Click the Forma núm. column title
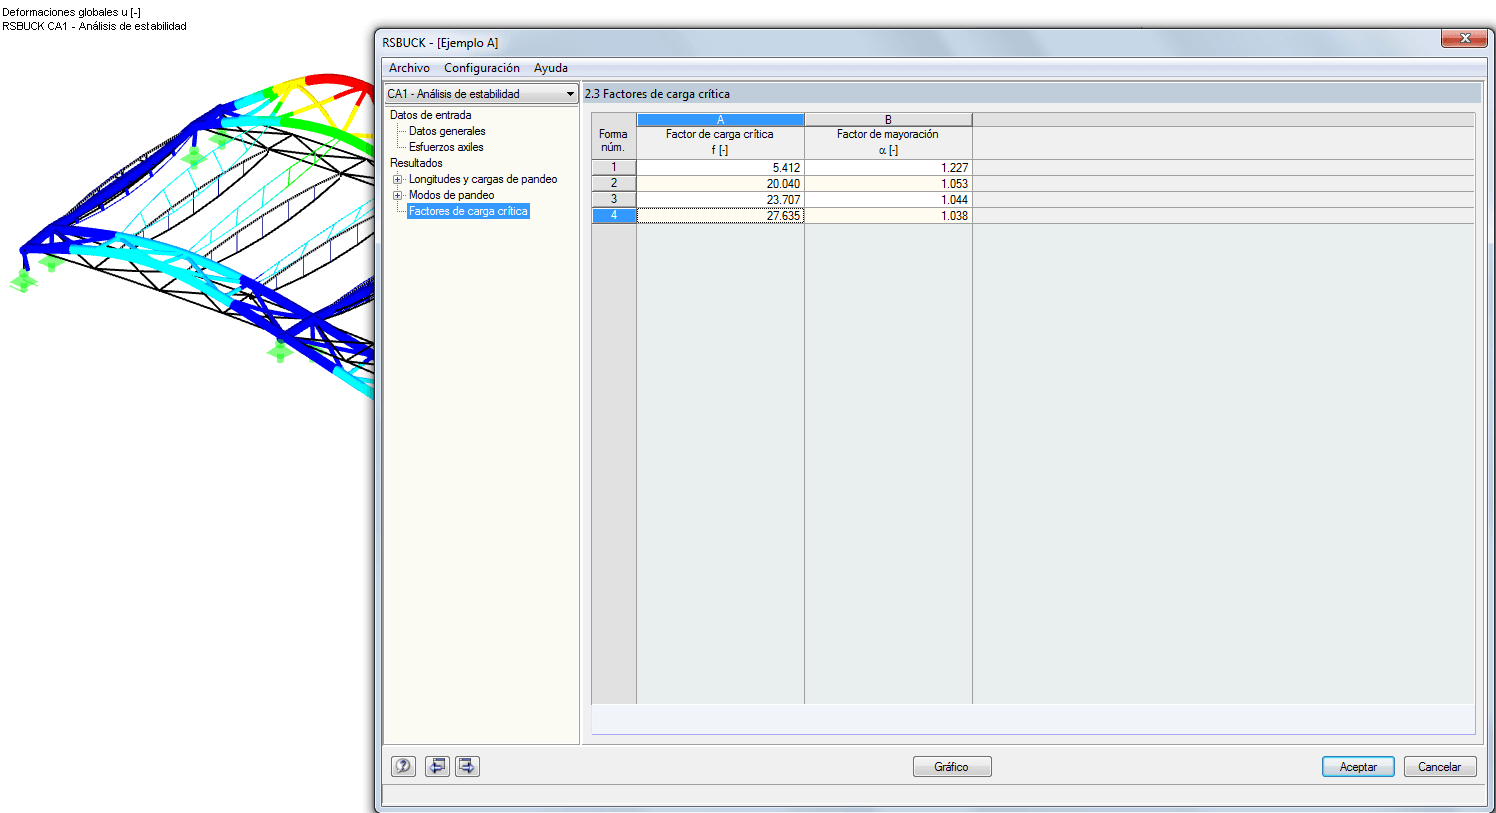1496x813 pixels. click(613, 141)
